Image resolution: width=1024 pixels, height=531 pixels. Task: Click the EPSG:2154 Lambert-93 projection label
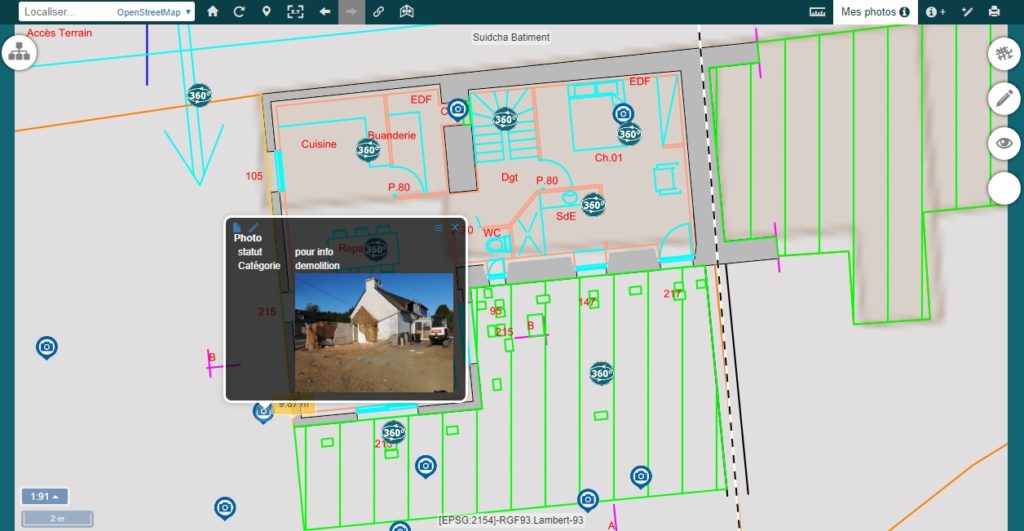511,520
